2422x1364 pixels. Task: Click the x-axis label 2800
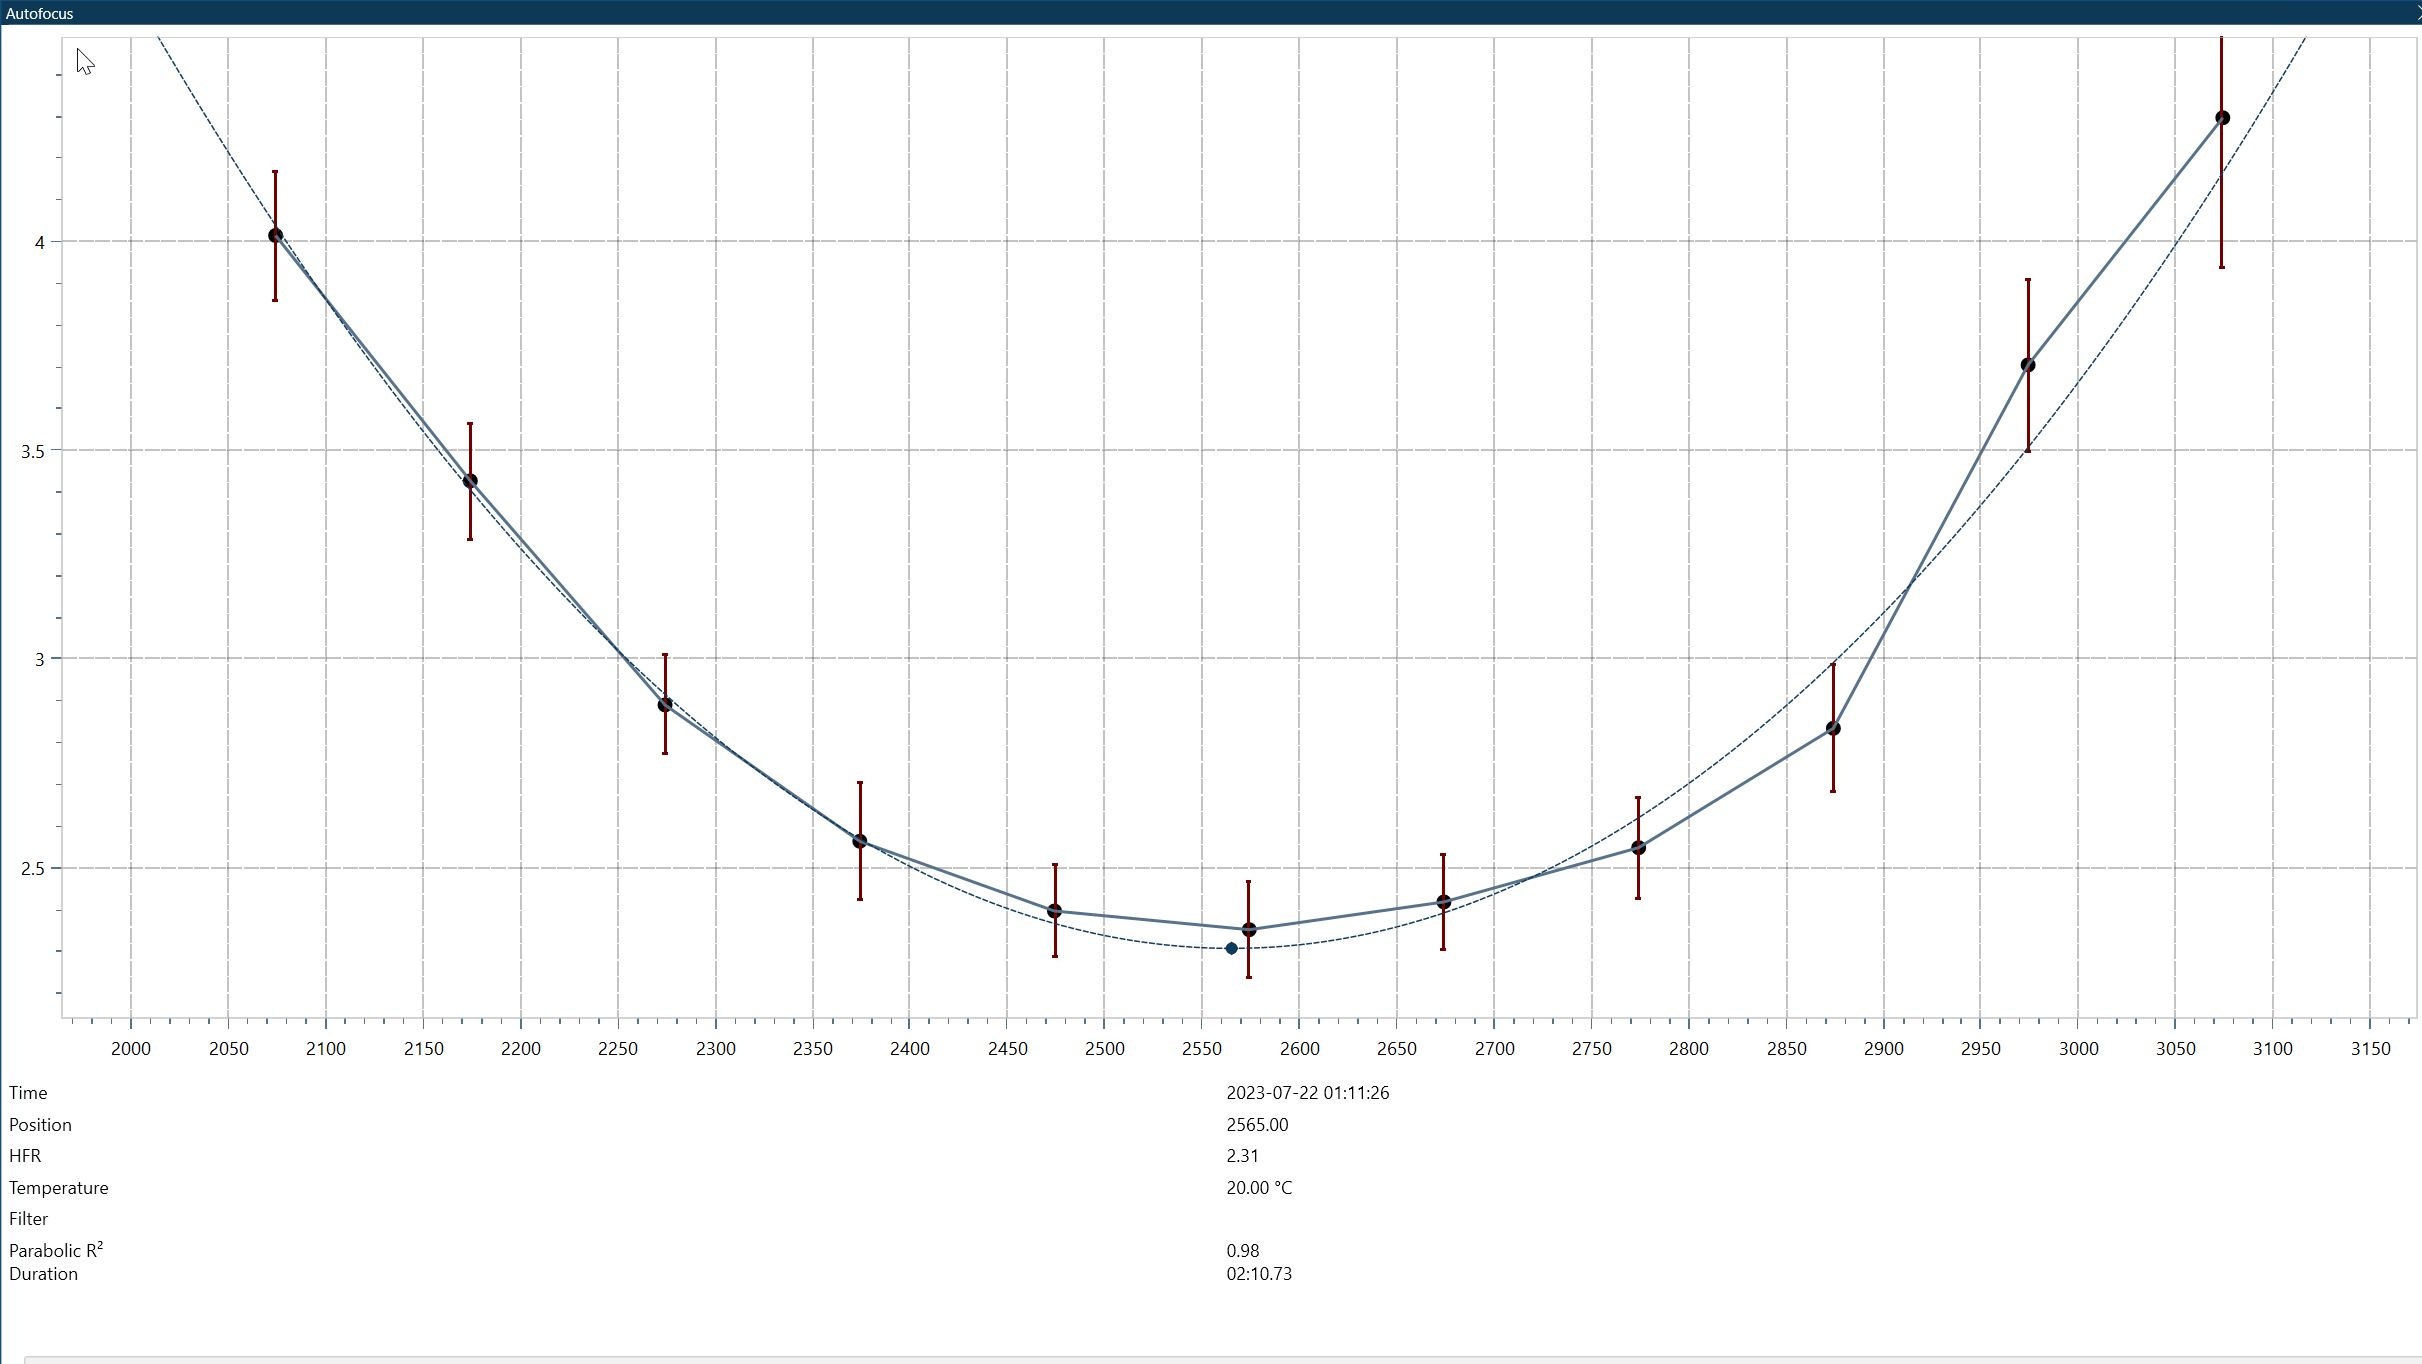coord(1689,1049)
